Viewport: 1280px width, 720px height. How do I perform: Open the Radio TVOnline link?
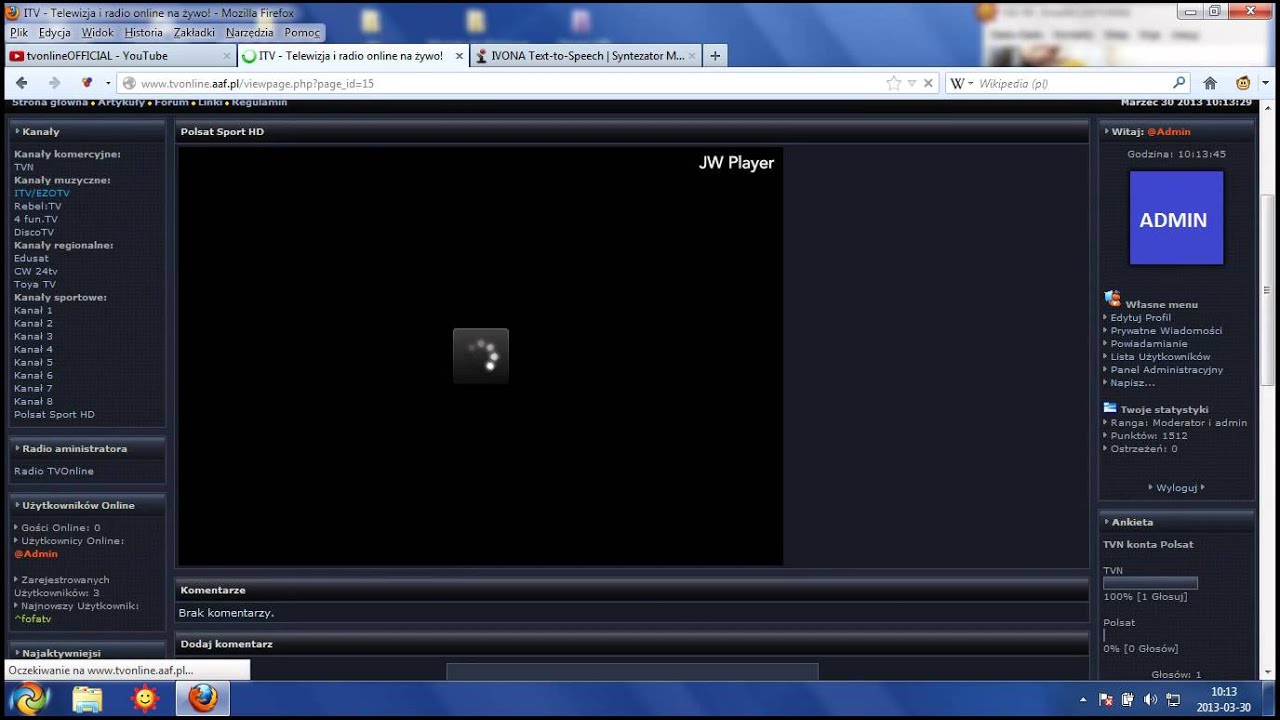pos(54,471)
